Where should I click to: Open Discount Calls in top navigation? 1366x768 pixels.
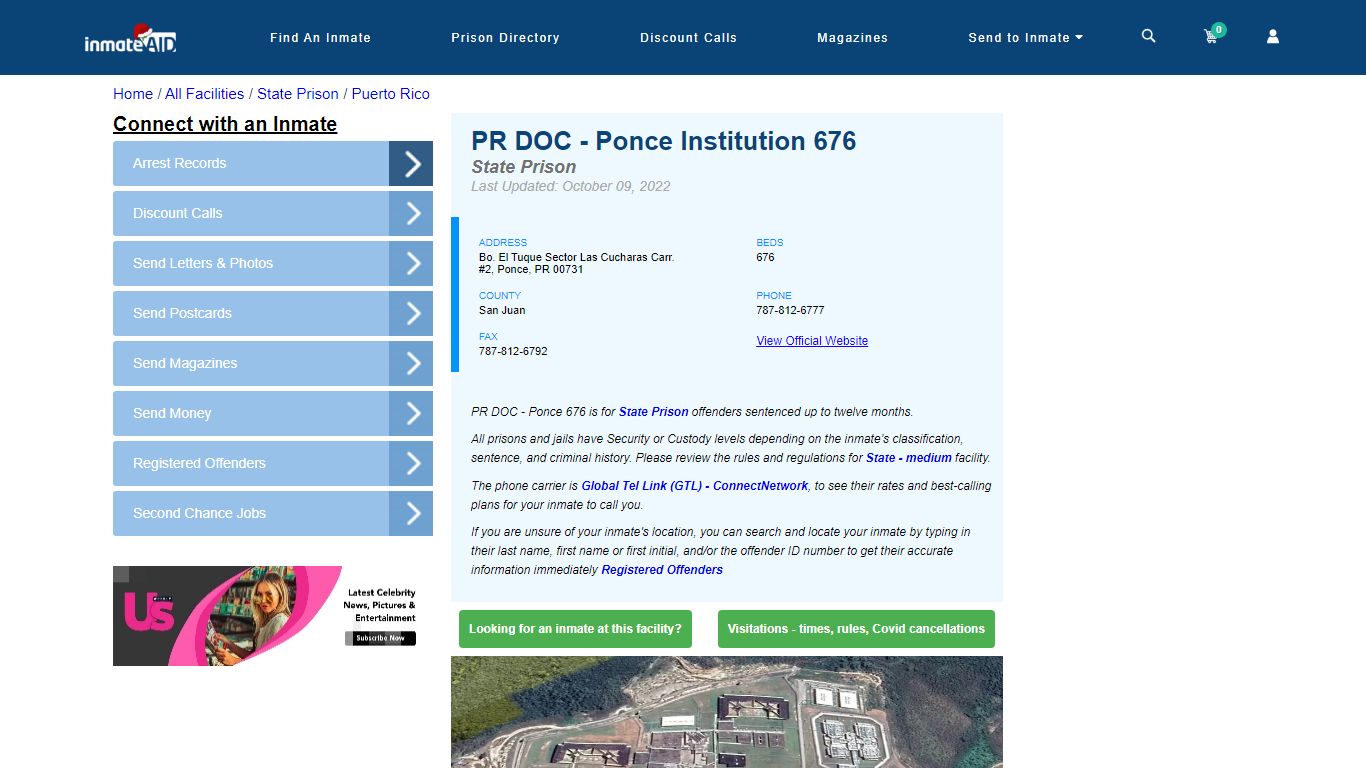[688, 38]
